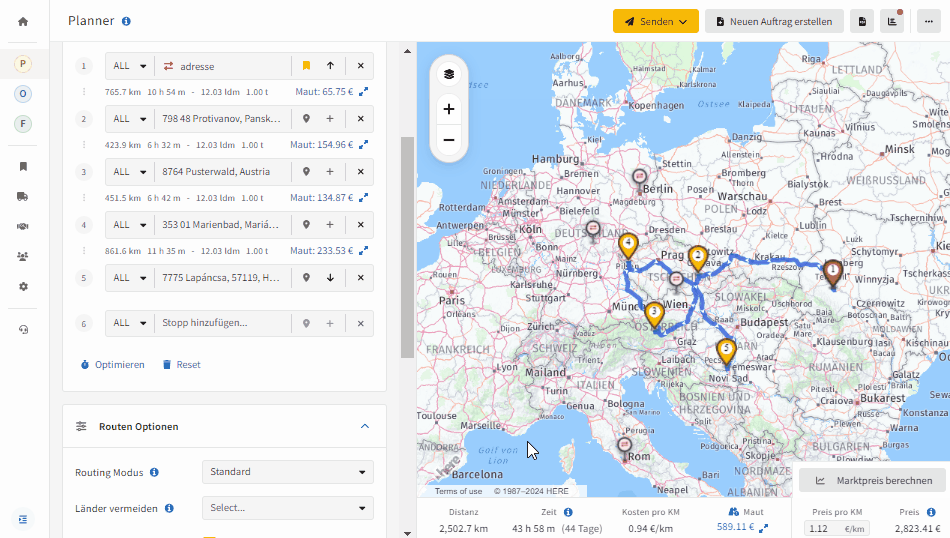
Task: Click the Stopp hinzufügen input field
Action: click(223, 323)
